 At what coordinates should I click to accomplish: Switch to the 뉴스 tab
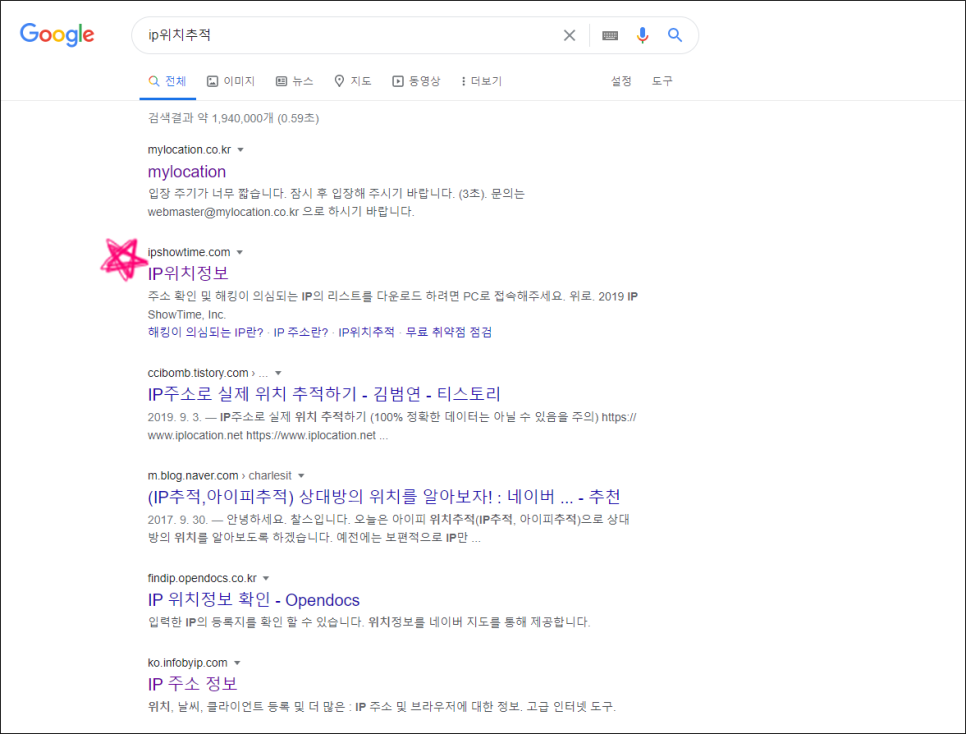[x=294, y=81]
